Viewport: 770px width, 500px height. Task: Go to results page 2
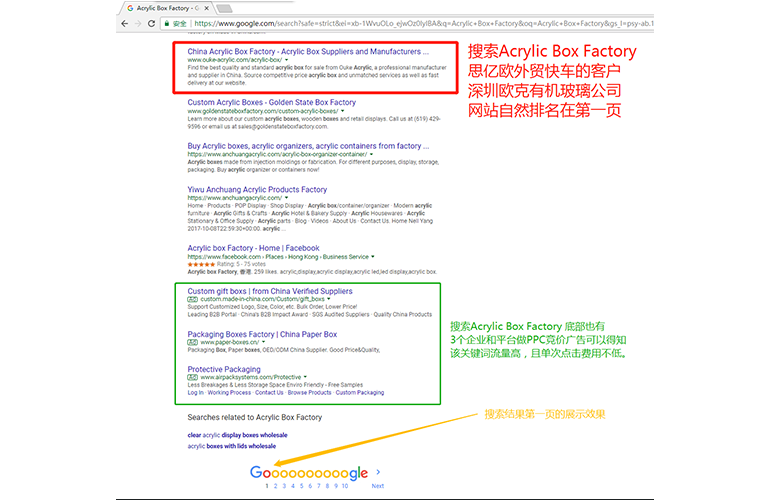click(x=275, y=486)
